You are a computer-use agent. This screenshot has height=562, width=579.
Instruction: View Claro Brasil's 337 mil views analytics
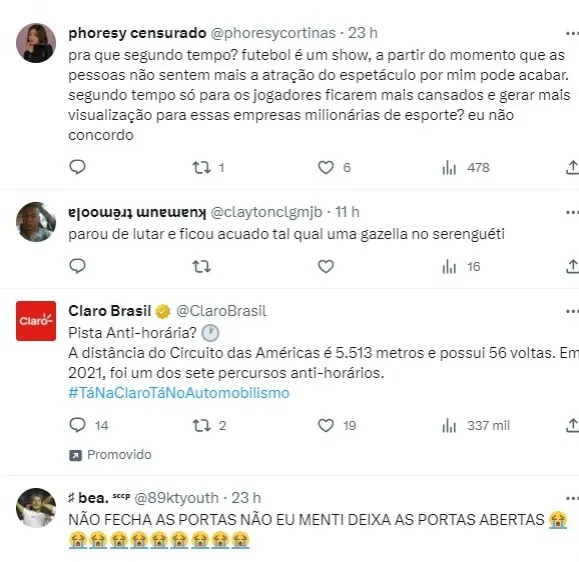[x=476, y=426]
